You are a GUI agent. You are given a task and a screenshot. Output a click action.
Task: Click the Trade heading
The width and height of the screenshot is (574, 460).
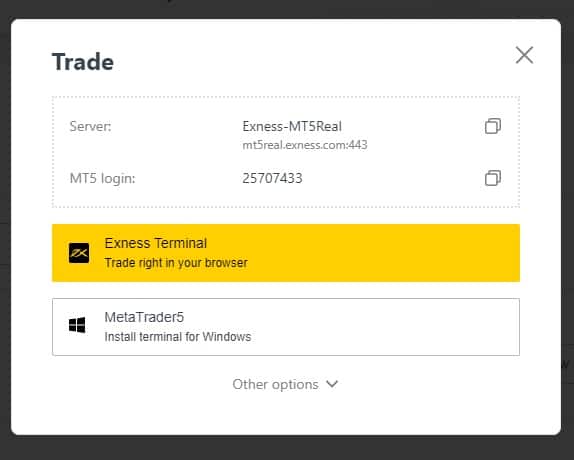(83, 62)
